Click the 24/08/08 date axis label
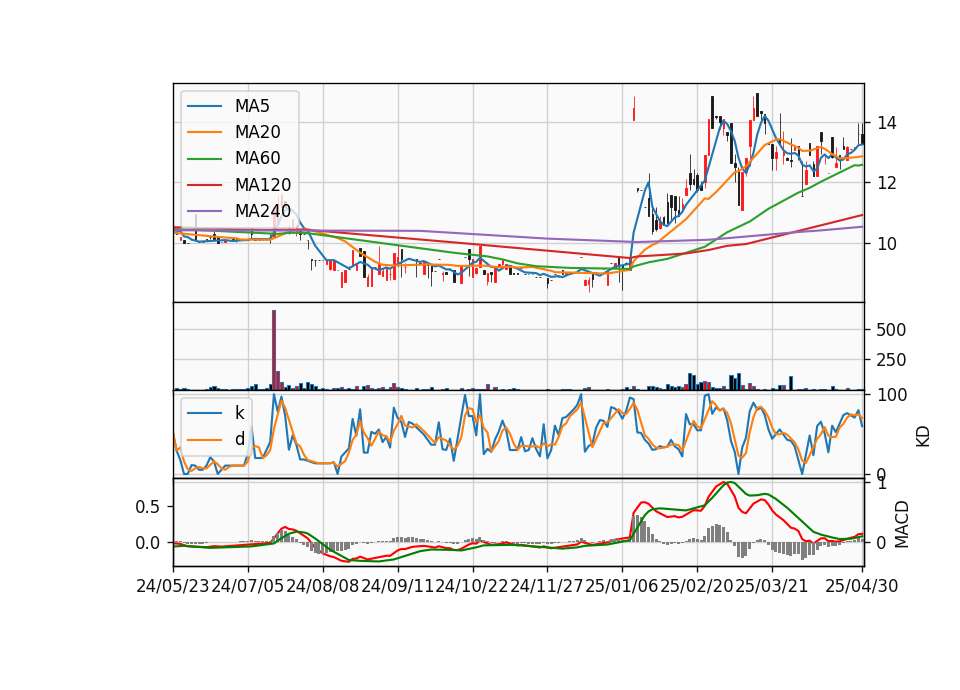The image size is (960, 690). [323, 587]
